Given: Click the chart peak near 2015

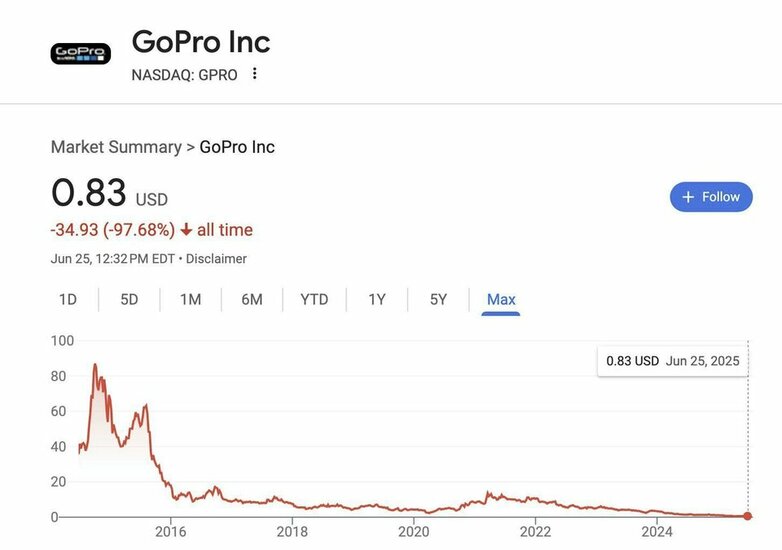Looking at the screenshot, I should click(95, 365).
